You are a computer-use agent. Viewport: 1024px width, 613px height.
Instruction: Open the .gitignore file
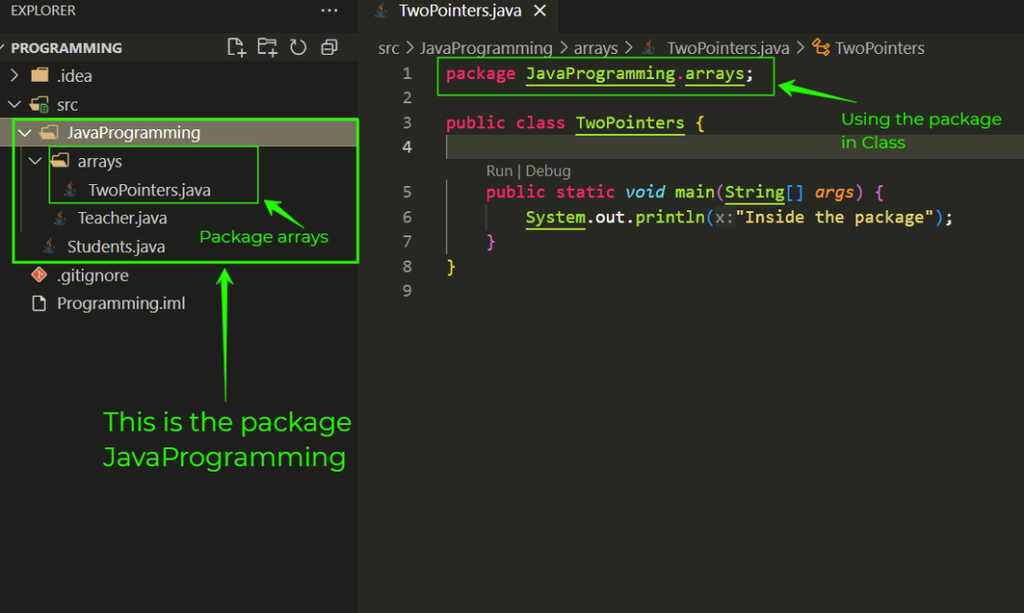point(92,275)
